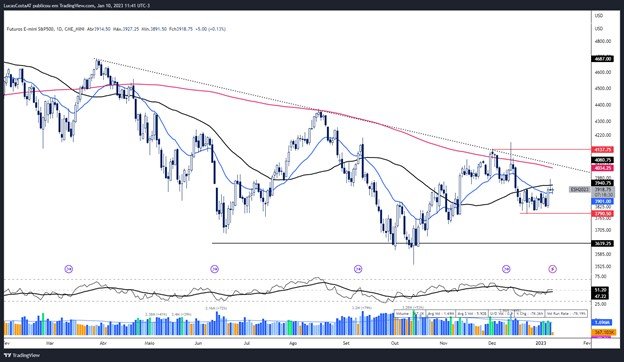Click the event marker below September
The height and width of the screenshot is (362, 624).
click(x=358, y=269)
